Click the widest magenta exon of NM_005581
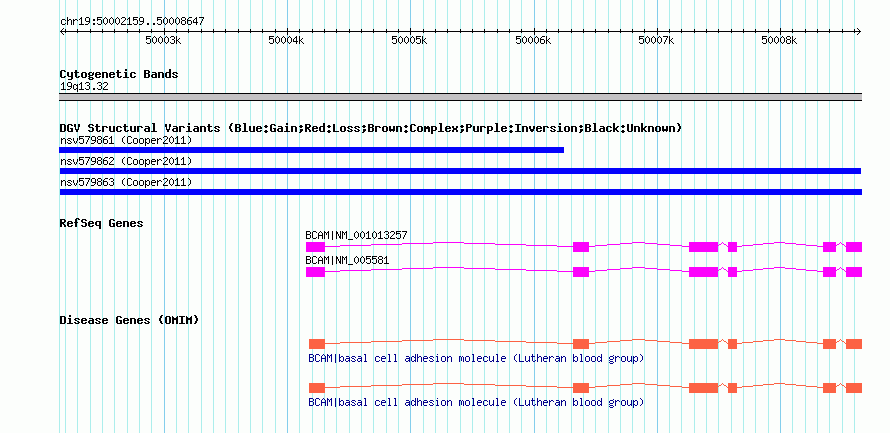The image size is (890, 433). (703, 272)
